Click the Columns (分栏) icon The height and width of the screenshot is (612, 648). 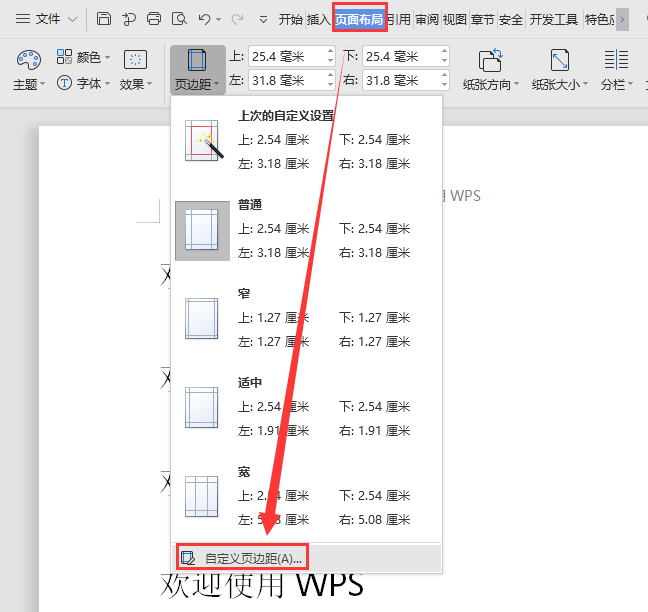(x=615, y=61)
